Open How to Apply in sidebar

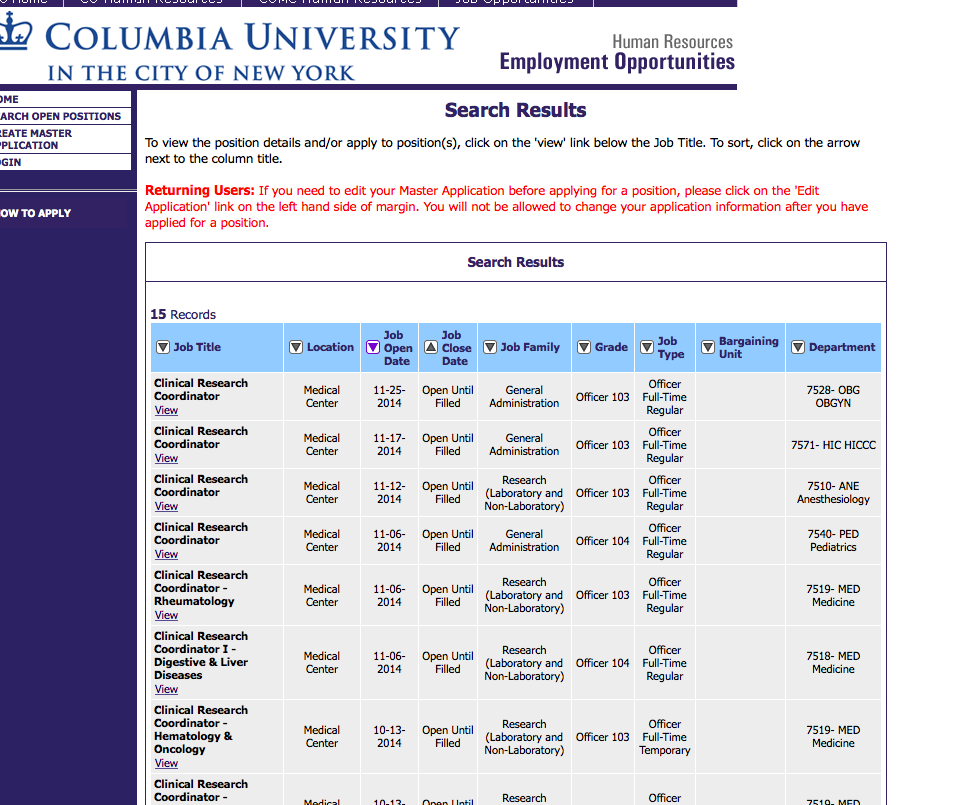(36, 213)
